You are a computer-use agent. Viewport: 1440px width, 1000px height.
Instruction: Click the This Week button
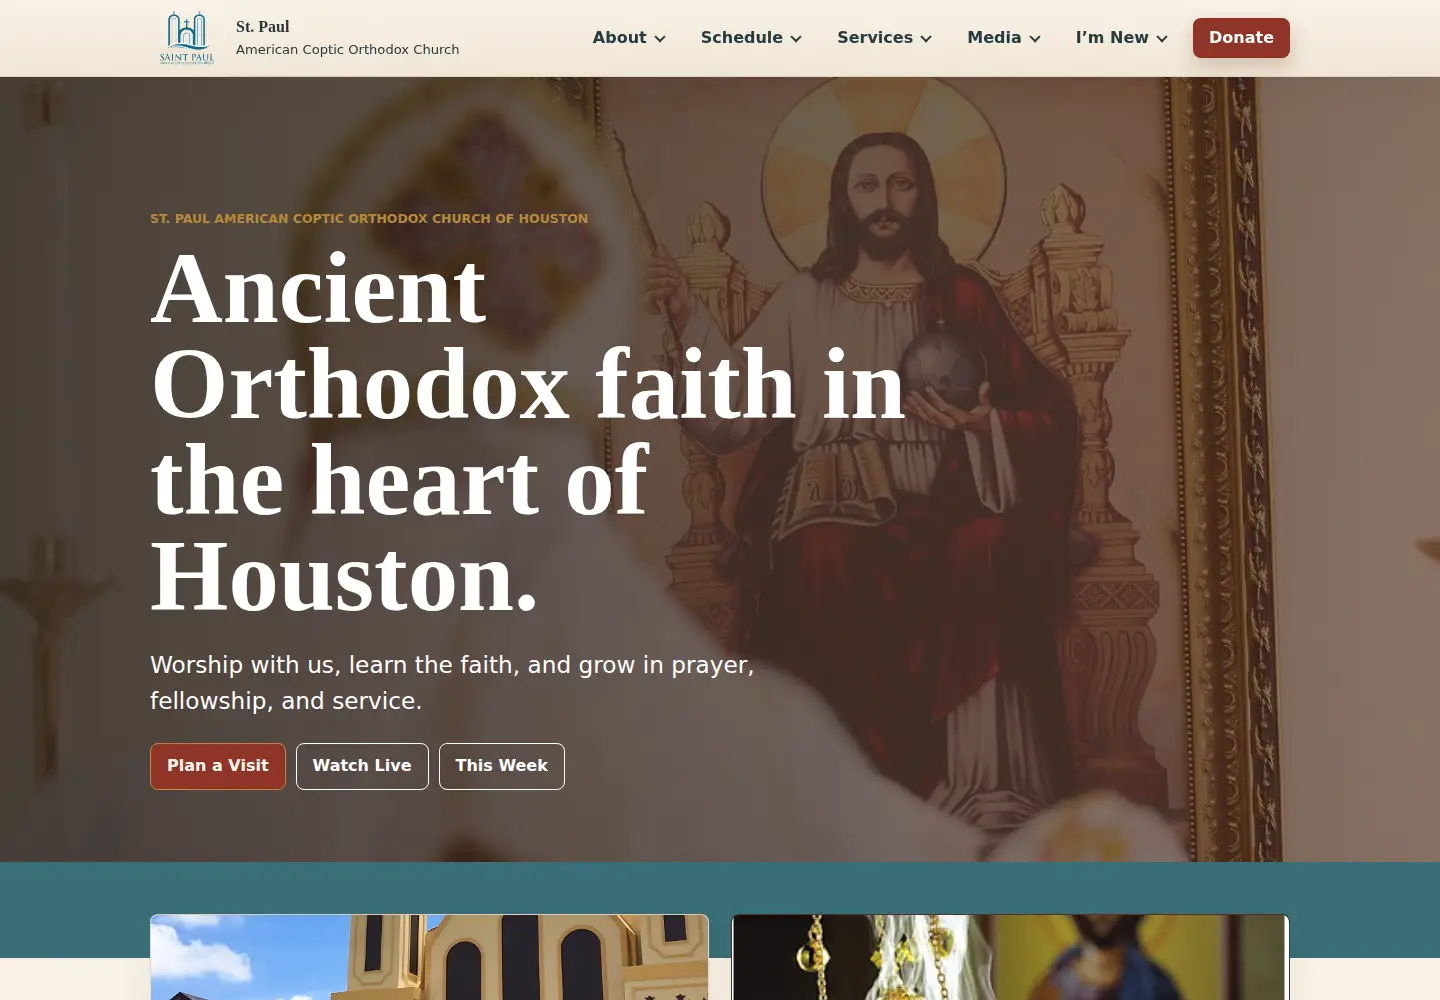(x=502, y=766)
